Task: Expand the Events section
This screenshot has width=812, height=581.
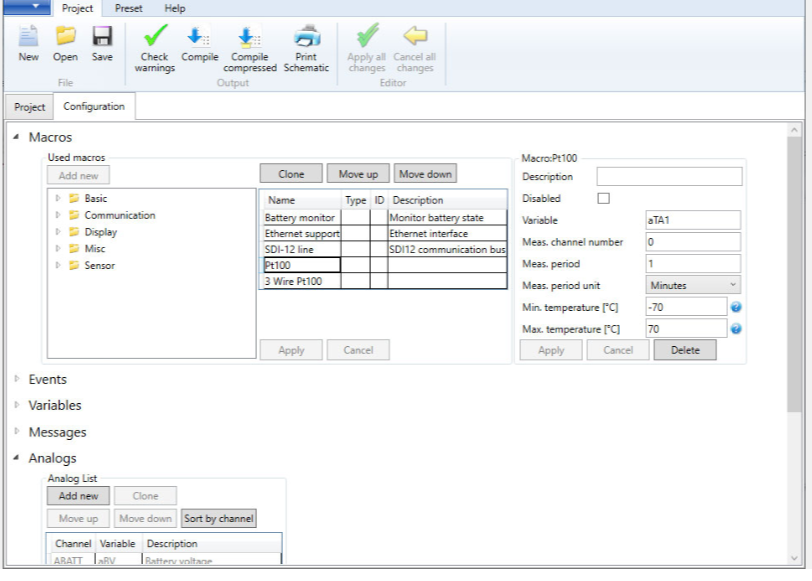Action: [x=17, y=379]
